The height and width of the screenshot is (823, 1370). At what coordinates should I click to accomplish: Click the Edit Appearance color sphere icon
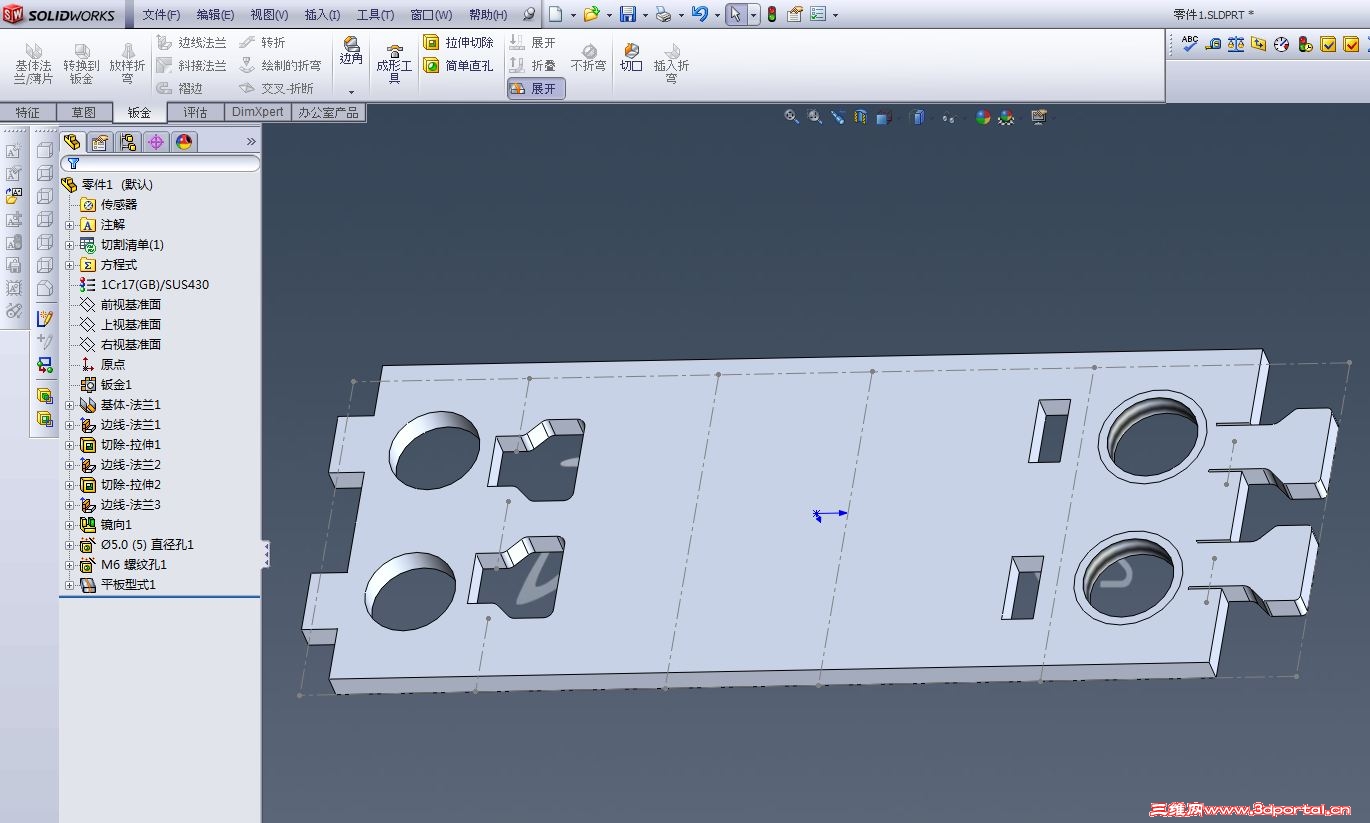tap(983, 117)
